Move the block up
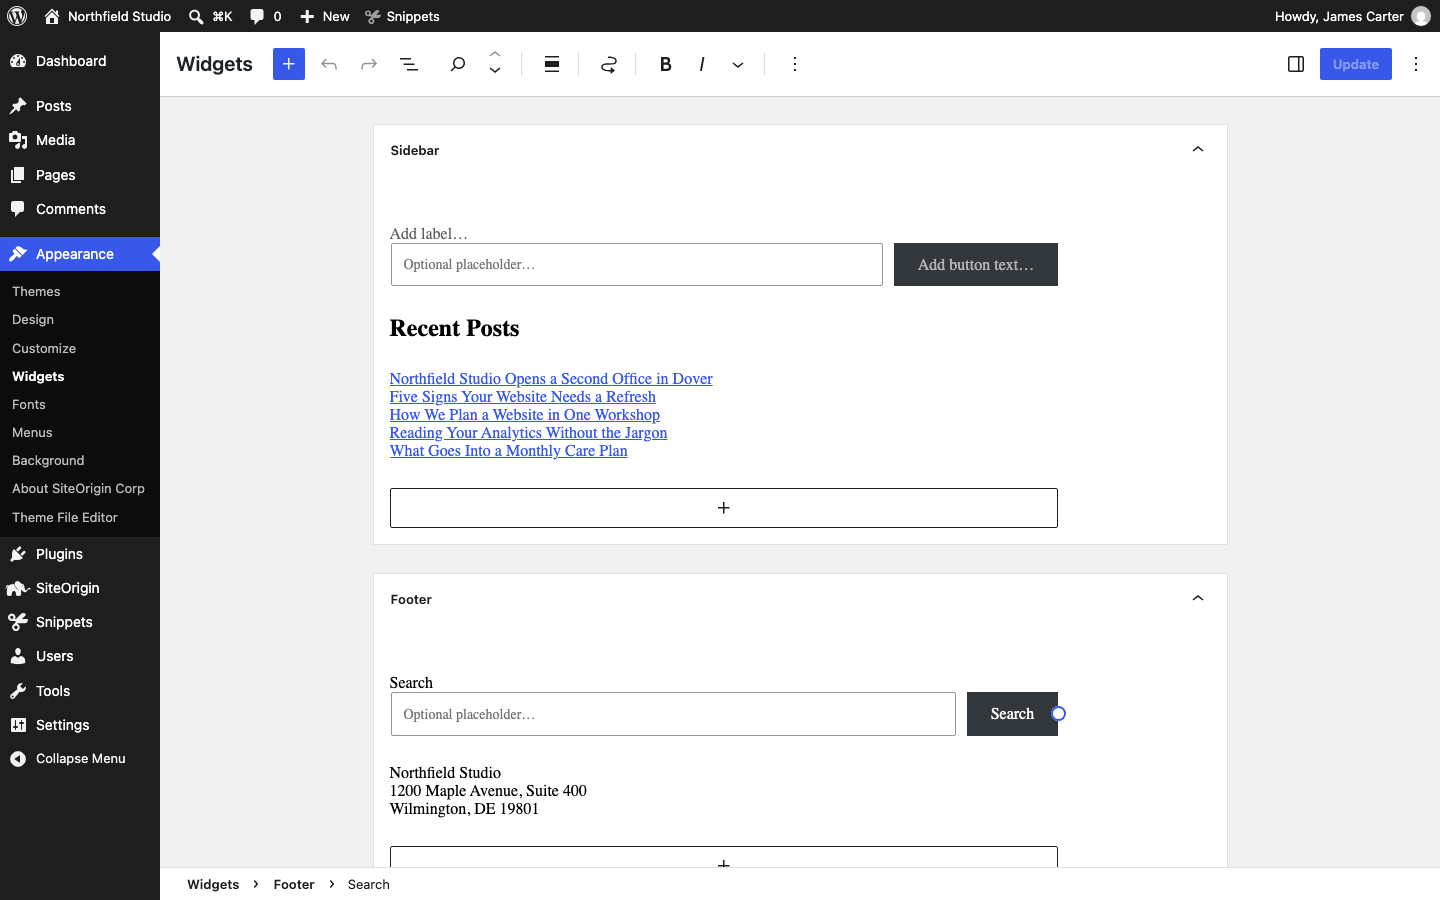1440x900 pixels. pyautogui.click(x=496, y=55)
